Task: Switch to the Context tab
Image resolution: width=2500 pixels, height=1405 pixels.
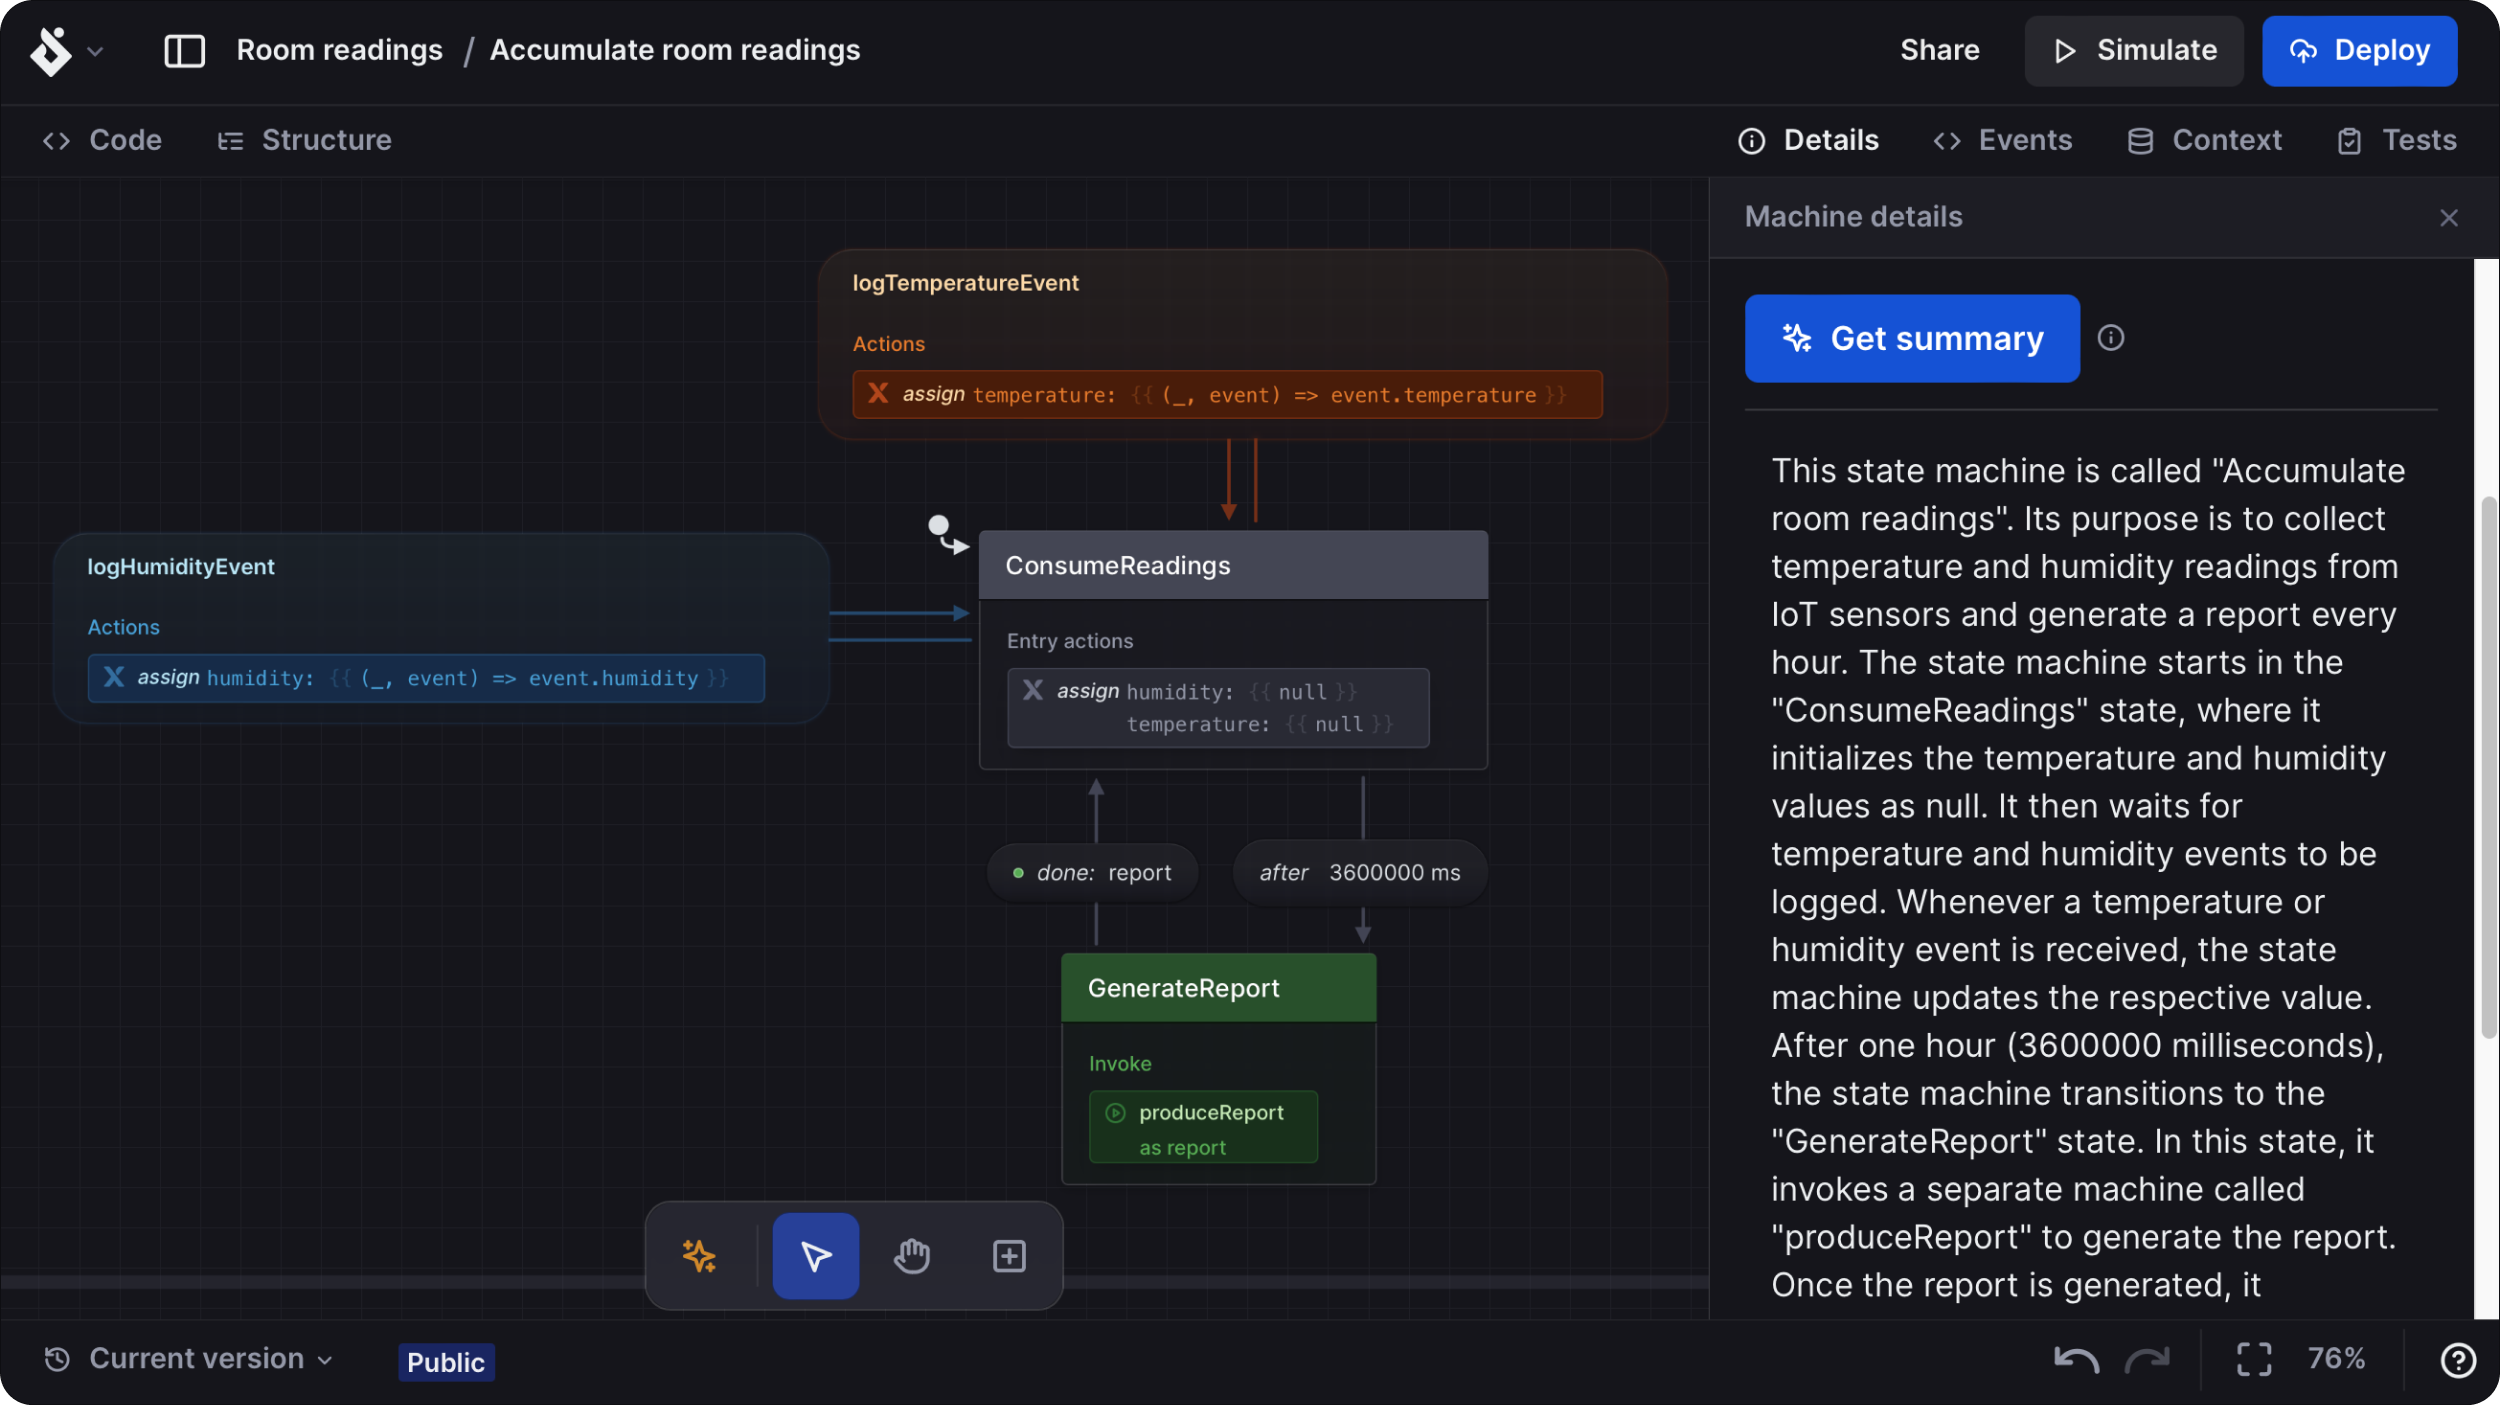Action: click(x=2227, y=141)
